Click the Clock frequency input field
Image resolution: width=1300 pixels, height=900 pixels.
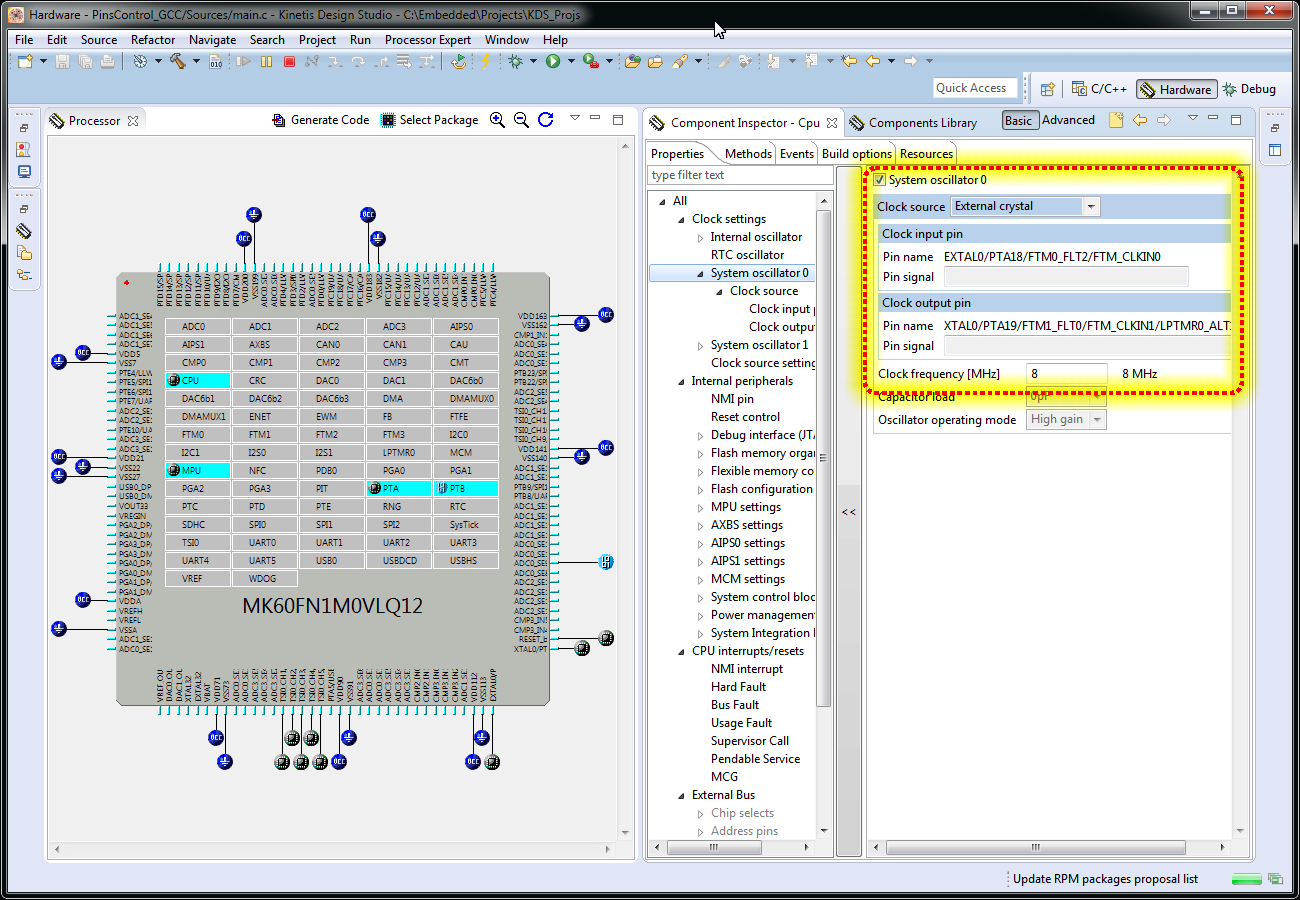click(x=1066, y=374)
